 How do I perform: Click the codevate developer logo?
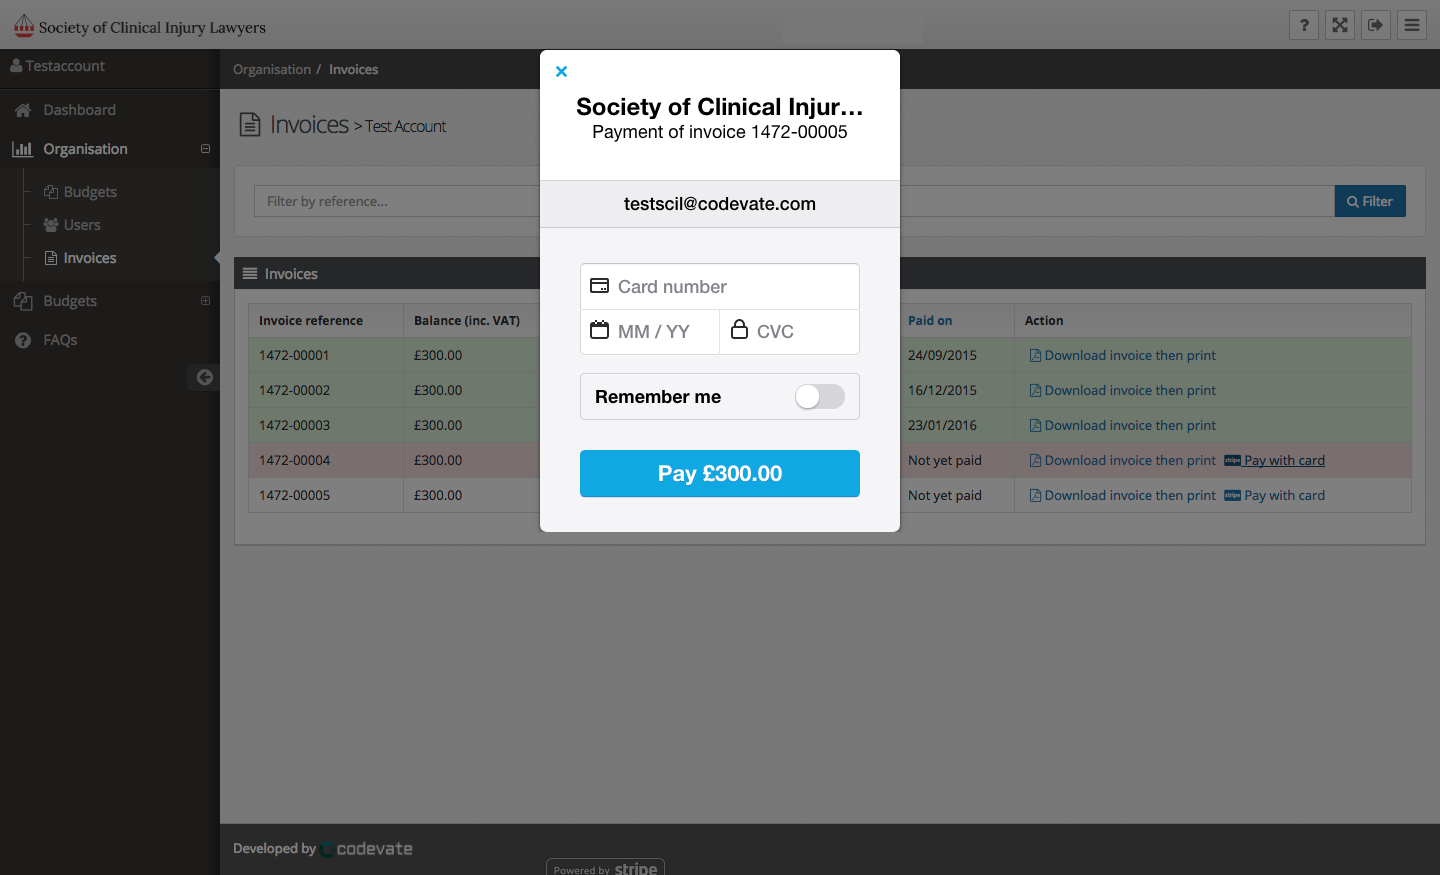pyautogui.click(x=366, y=849)
